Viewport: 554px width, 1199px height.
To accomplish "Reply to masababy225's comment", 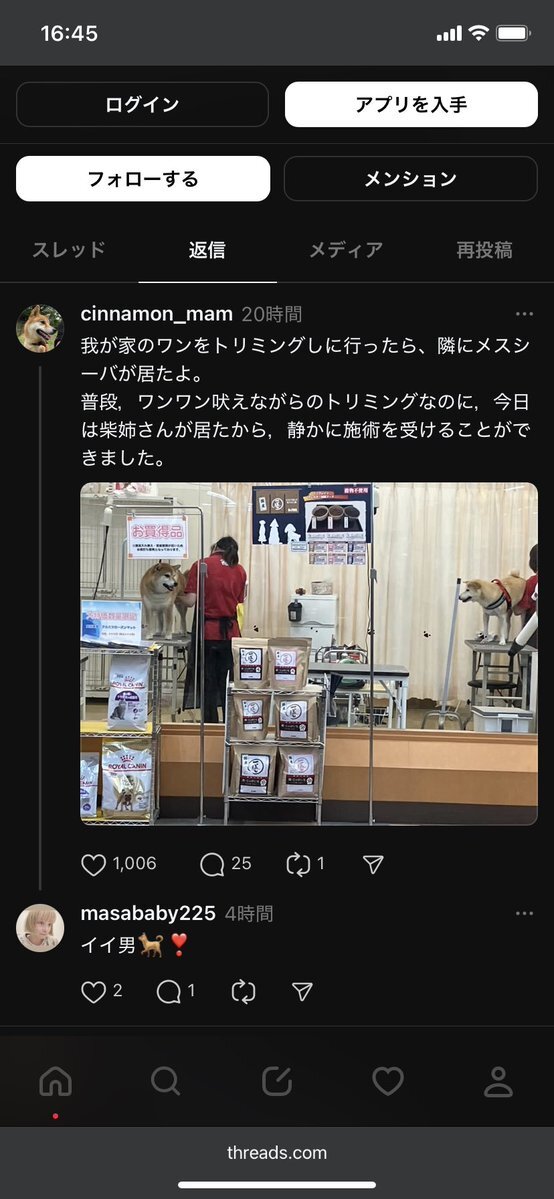I will [168, 992].
